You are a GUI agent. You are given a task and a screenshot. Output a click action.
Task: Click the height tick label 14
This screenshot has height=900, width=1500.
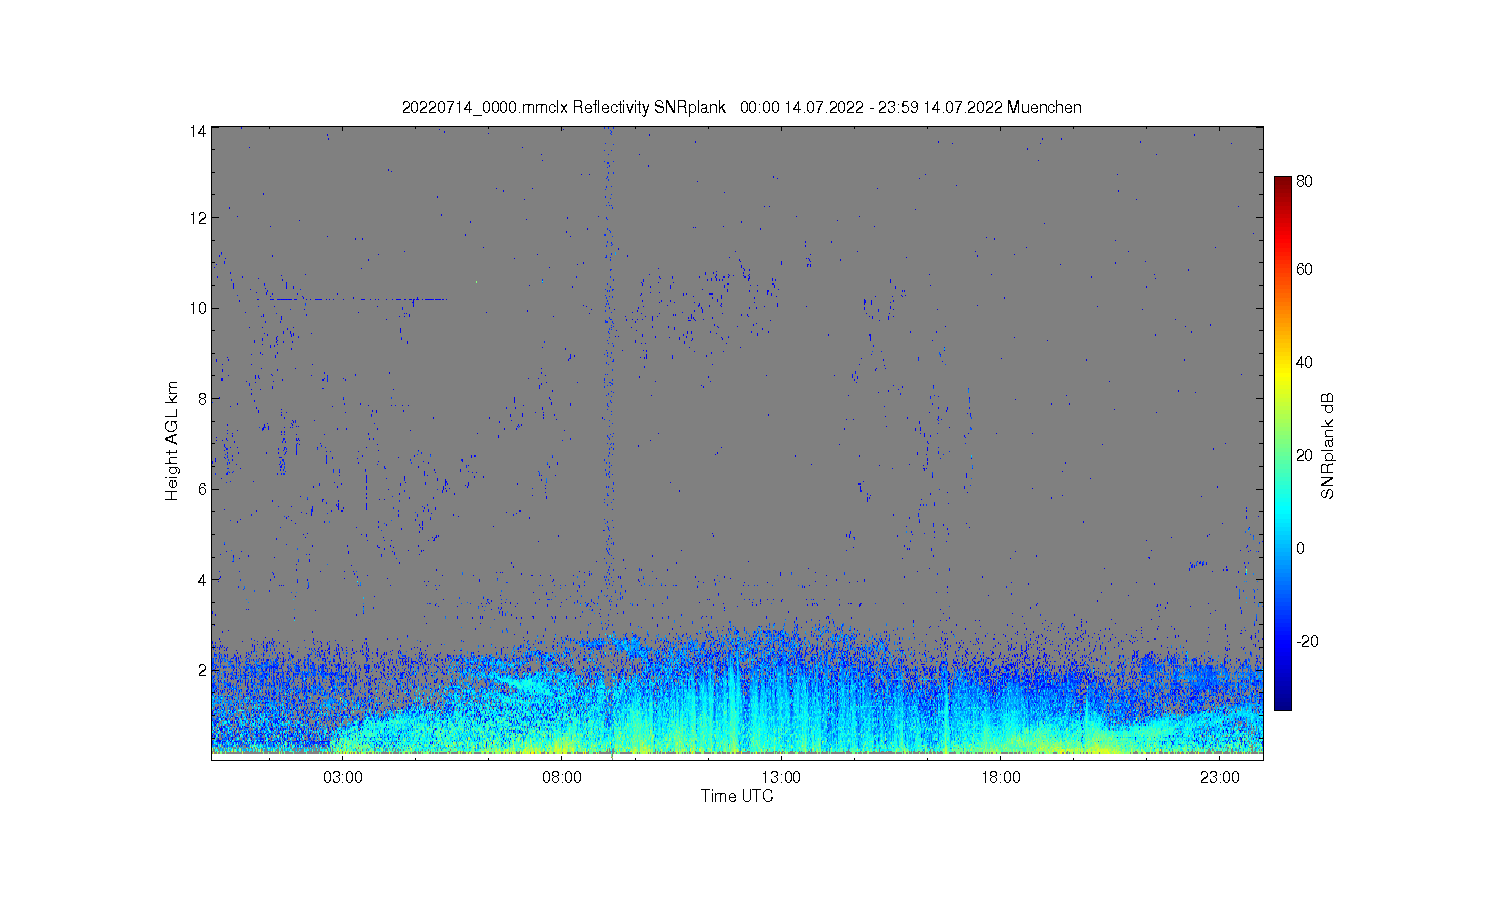tap(198, 131)
